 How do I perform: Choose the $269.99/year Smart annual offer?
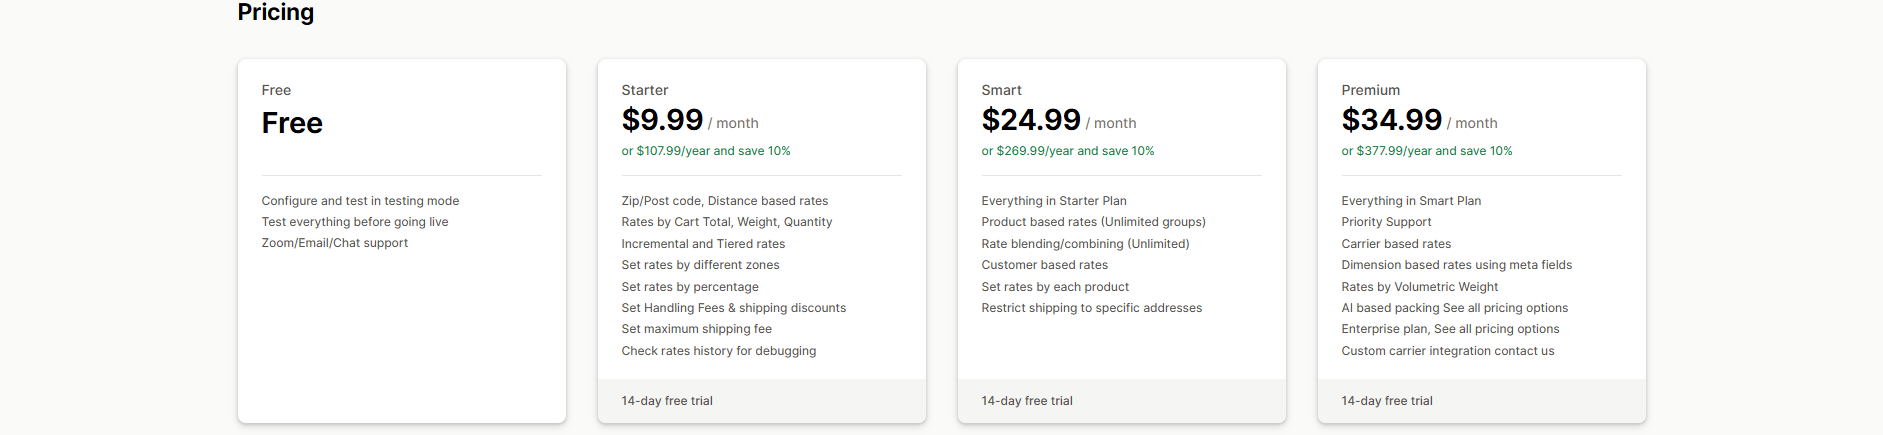click(1068, 151)
